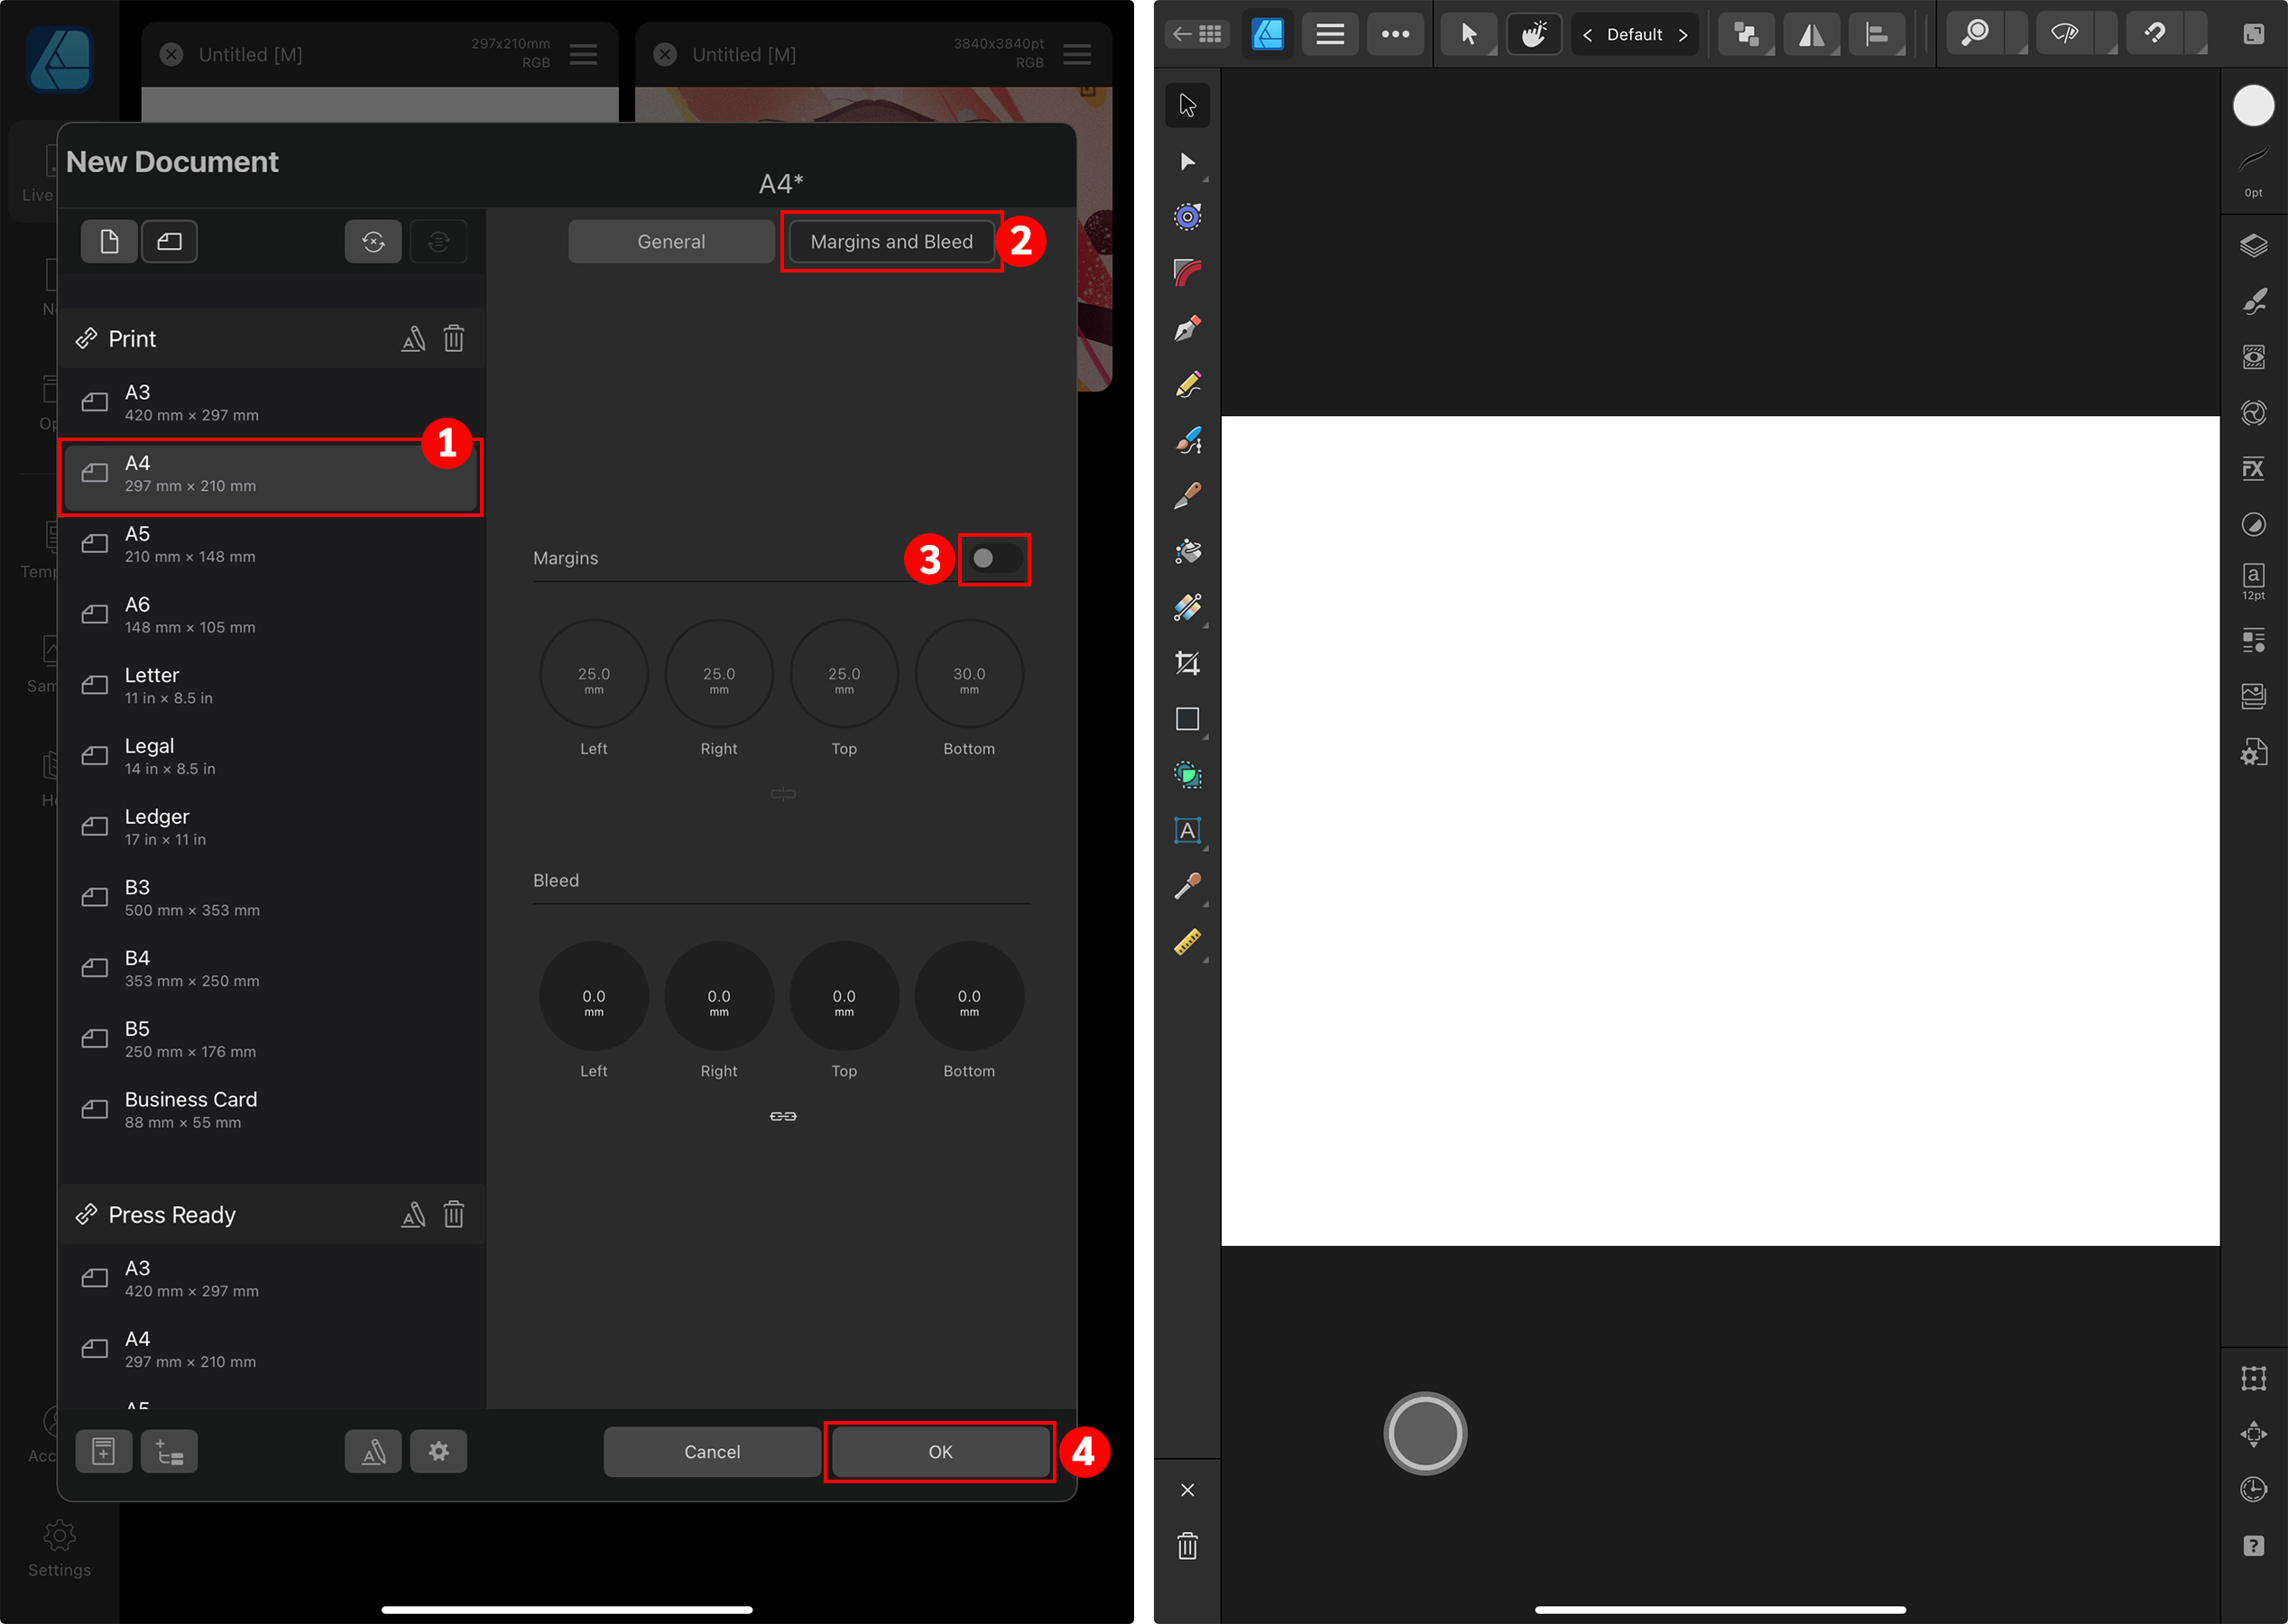
Task: Click the delete trash icon in the left toolbar
Action: (1187, 1546)
